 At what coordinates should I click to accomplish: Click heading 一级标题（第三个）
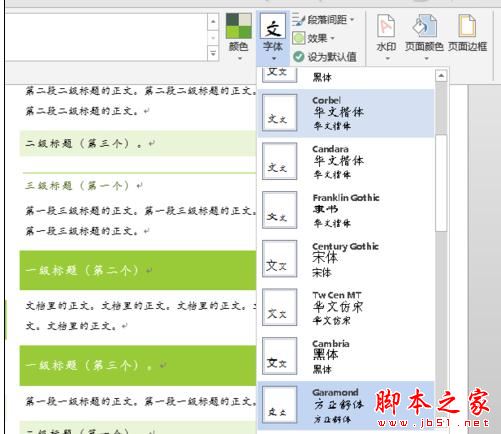[87, 365]
